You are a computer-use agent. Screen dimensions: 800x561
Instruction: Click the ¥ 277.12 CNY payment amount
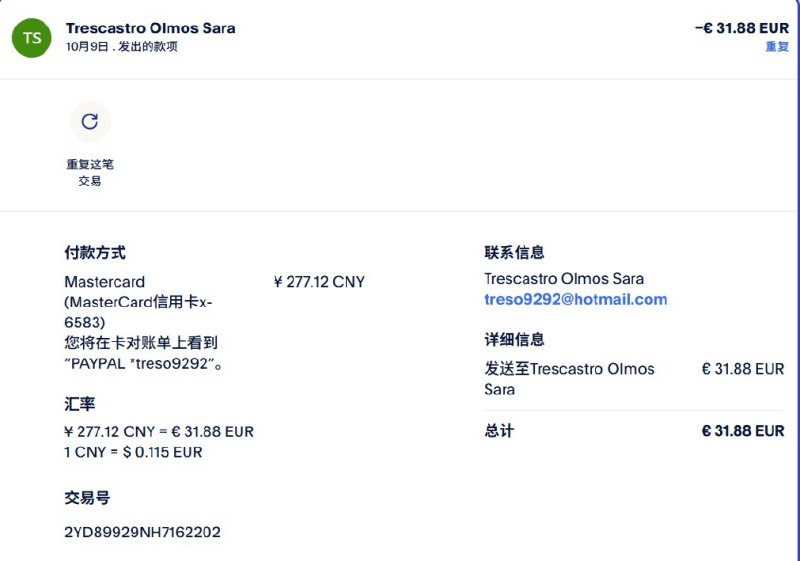pos(319,282)
